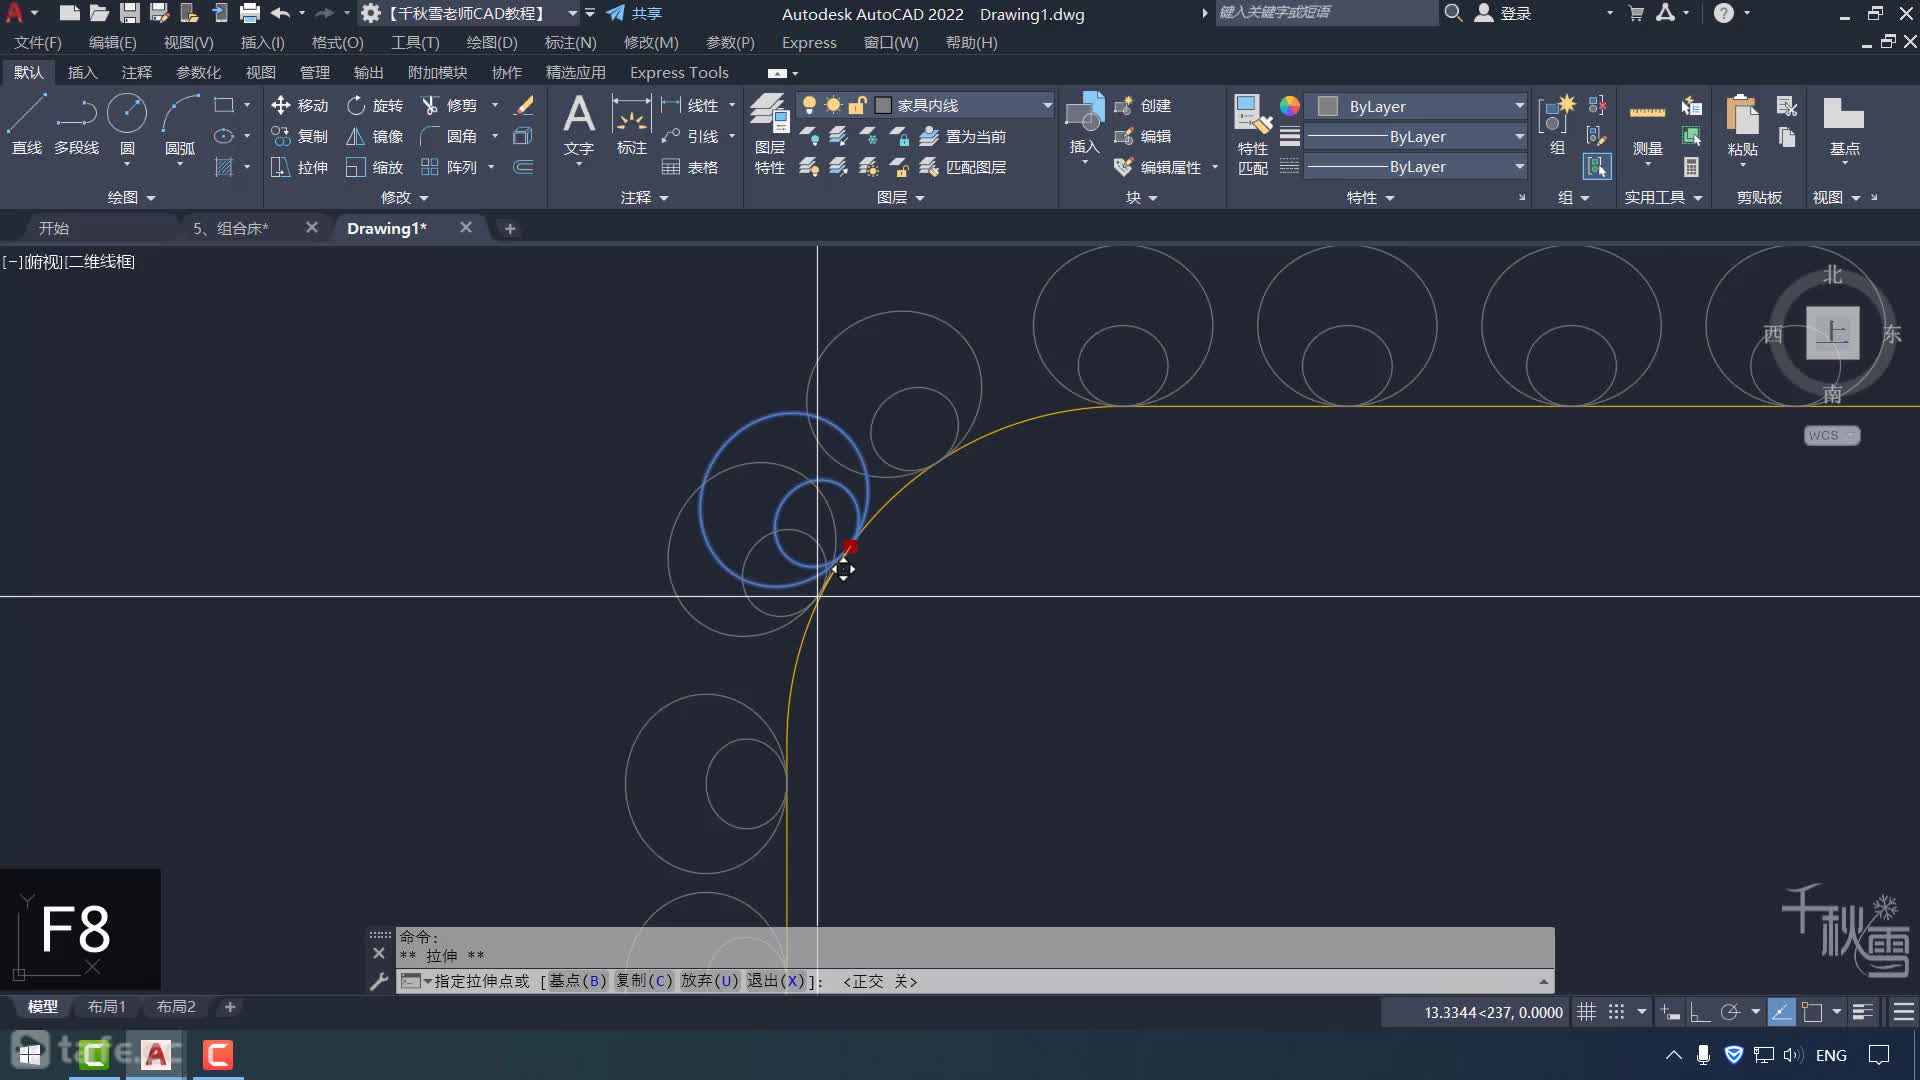Click the 编辑属性 button

coord(1158,167)
